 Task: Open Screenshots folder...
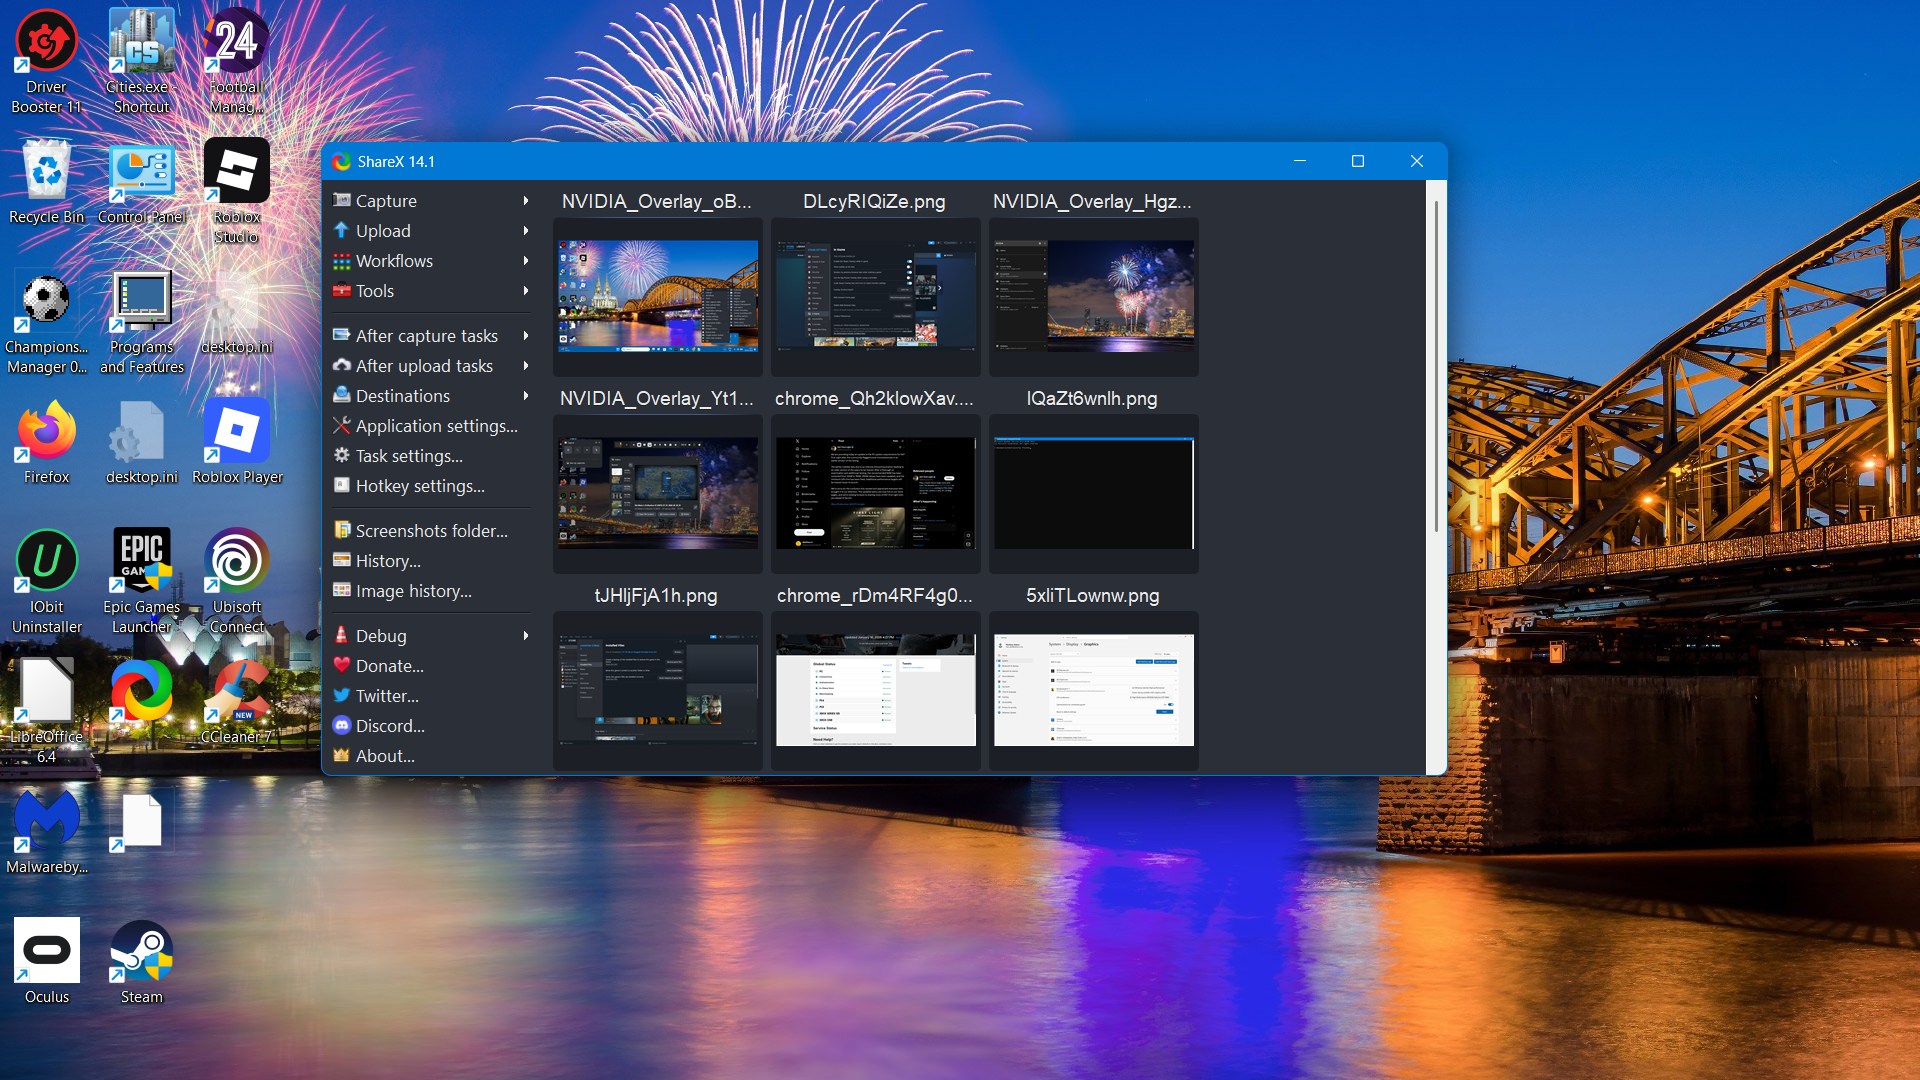click(x=431, y=531)
